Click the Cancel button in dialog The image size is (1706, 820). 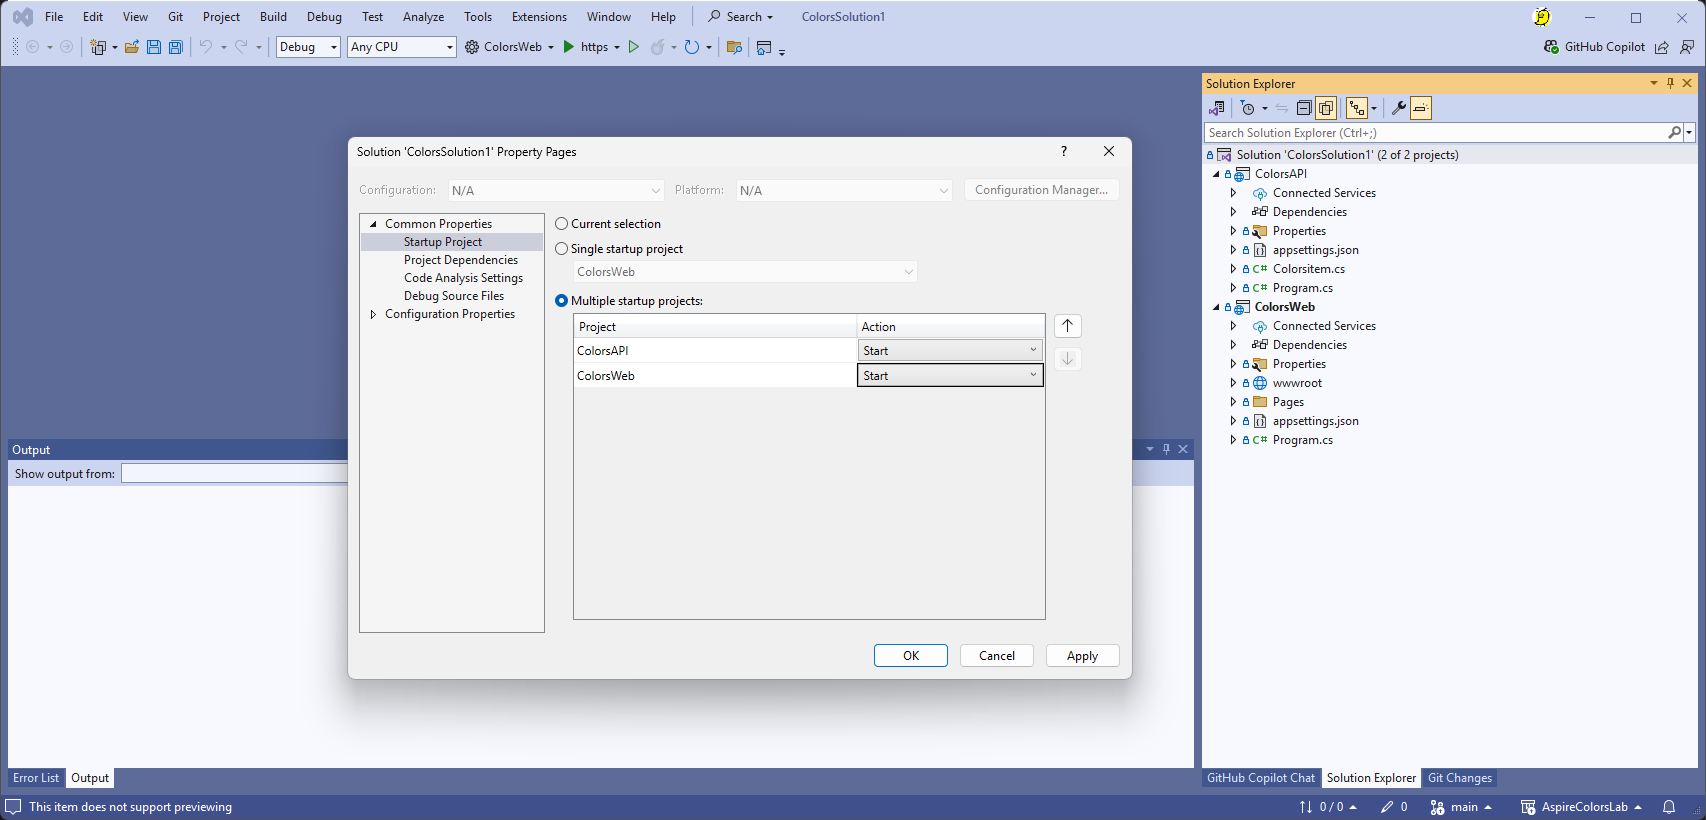coord(996,656)
